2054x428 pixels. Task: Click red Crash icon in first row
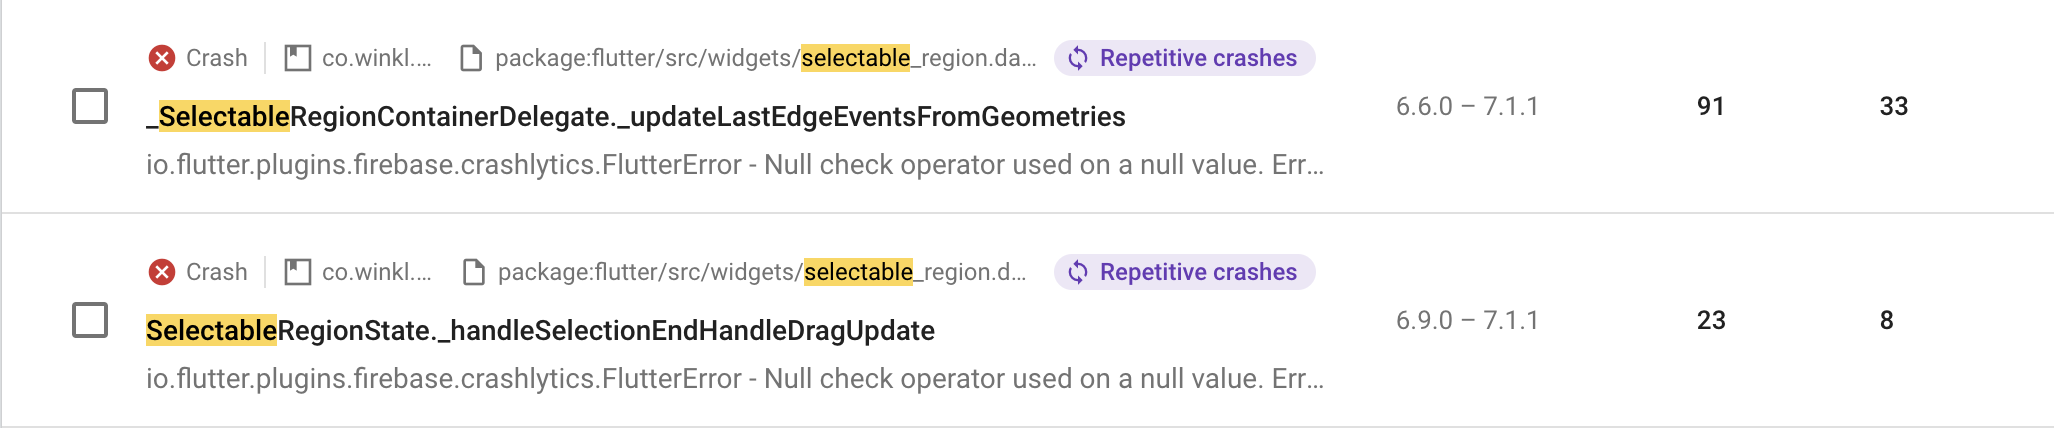point(162,58)
